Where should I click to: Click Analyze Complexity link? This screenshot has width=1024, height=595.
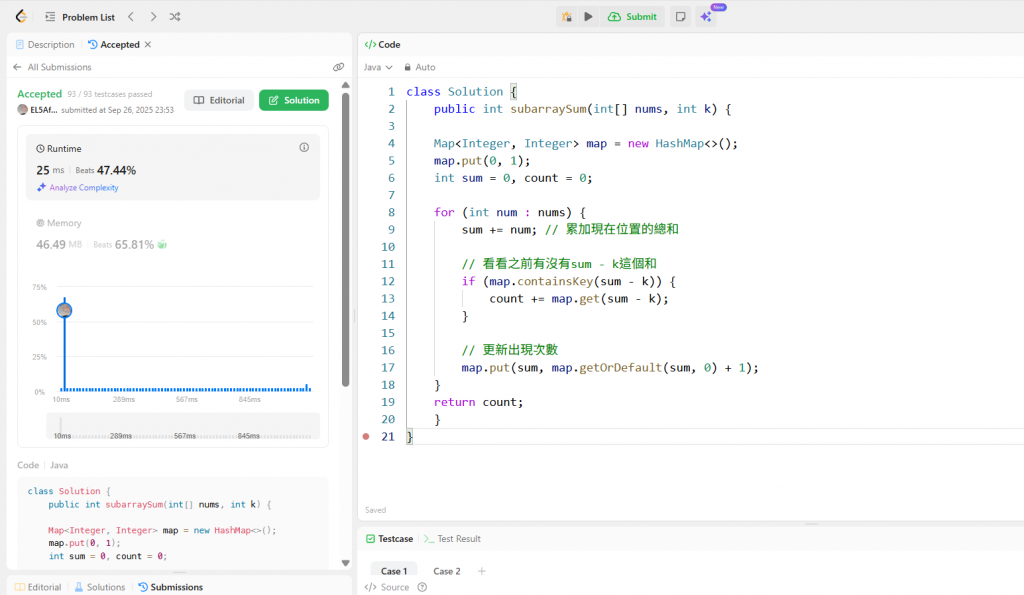pyautogui.click(x=78, y=187)
